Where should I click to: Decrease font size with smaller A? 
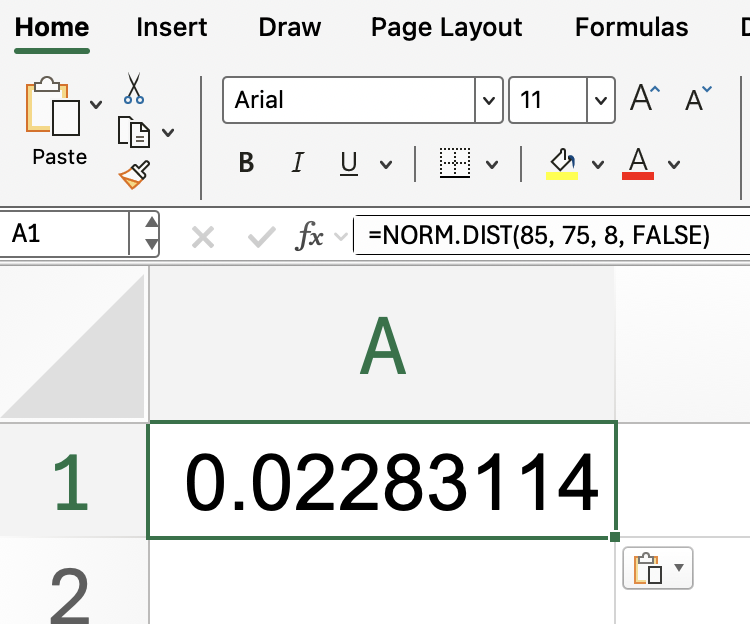coord(698,99)
